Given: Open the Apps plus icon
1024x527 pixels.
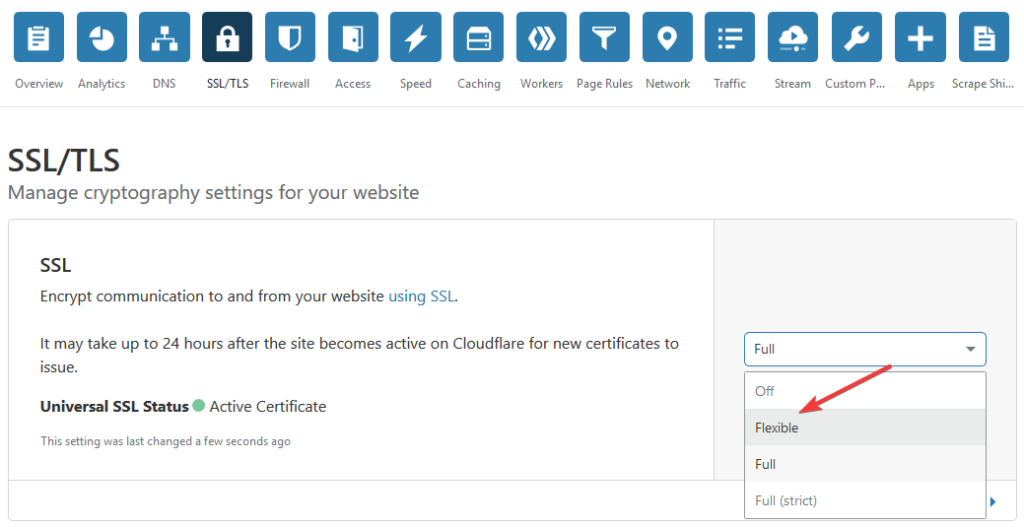Looking at the screenshot, I should (920, 37).
